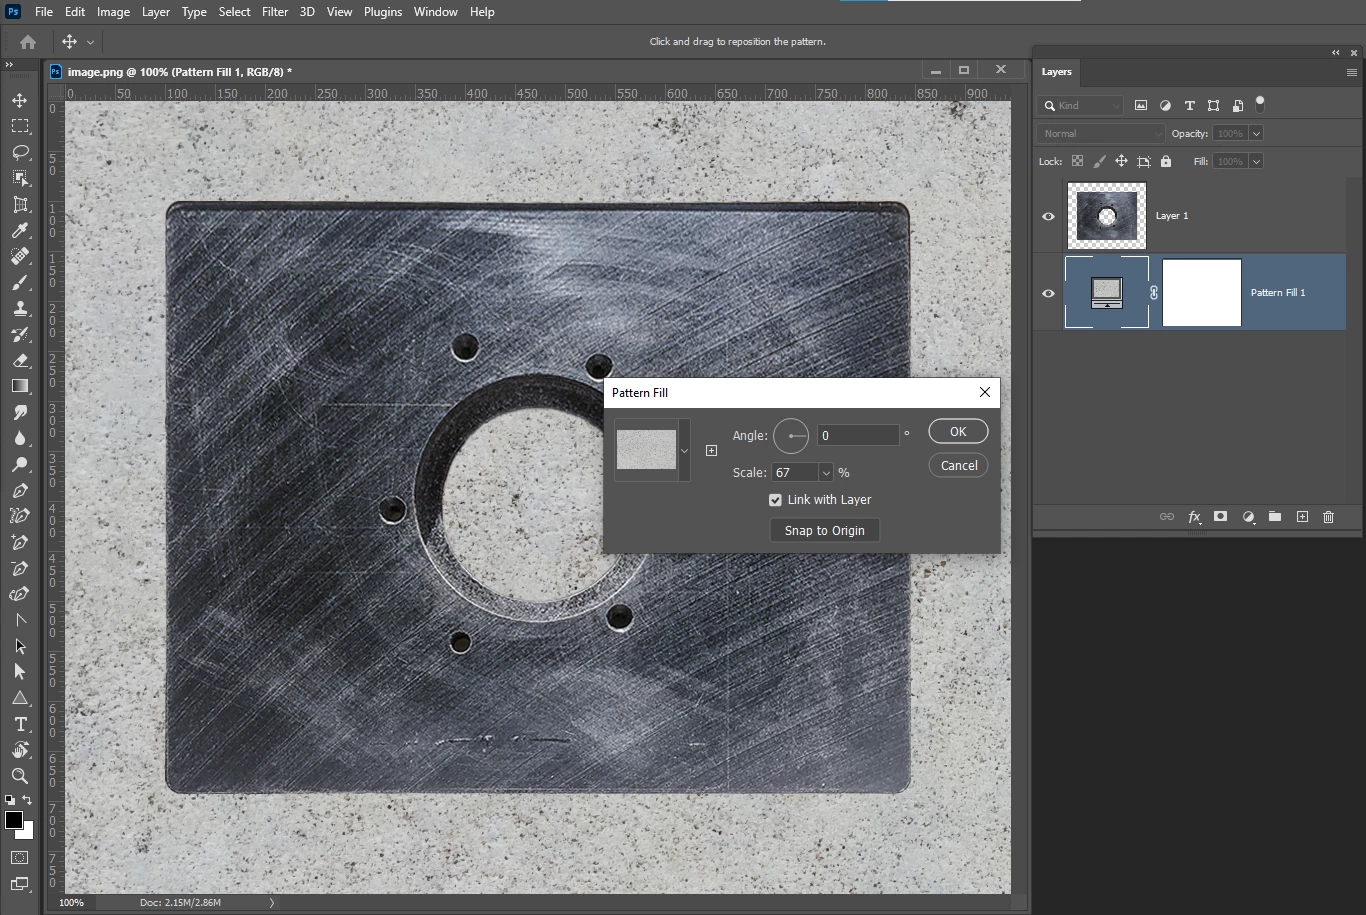Expand the Scale percentage dropdown

click(x=826, y=473)
